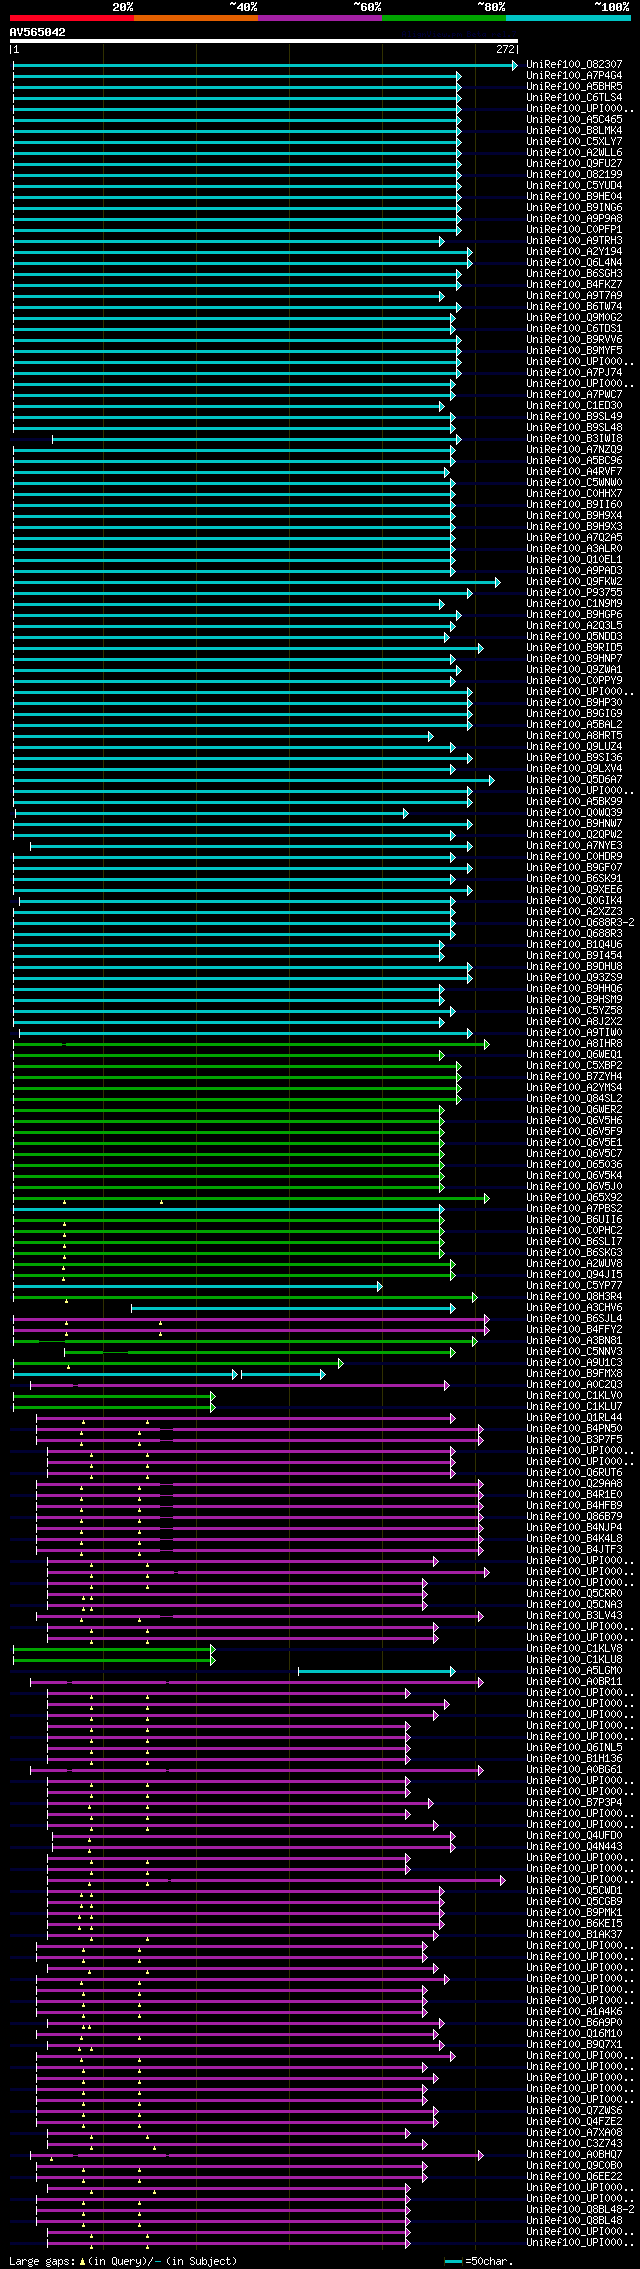This screenshot has width=640, height=2269.
Task: Open hit UniRef100_C0PFP1
Action: click(x=574, y=230)
